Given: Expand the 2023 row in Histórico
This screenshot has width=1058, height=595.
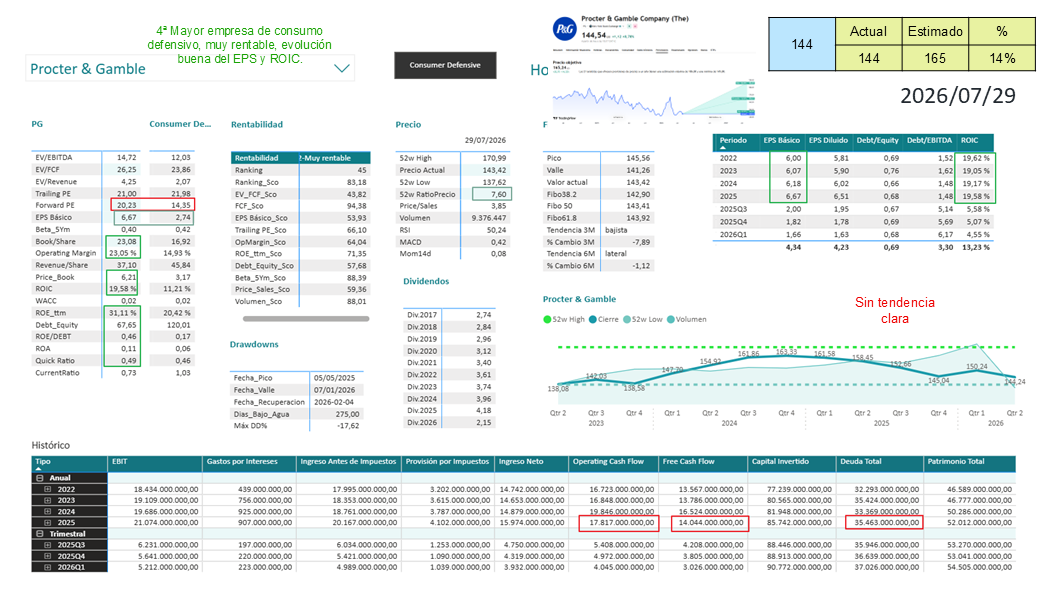Looking at the screenshot, I should pyautogui.click(x=48, y=501).
